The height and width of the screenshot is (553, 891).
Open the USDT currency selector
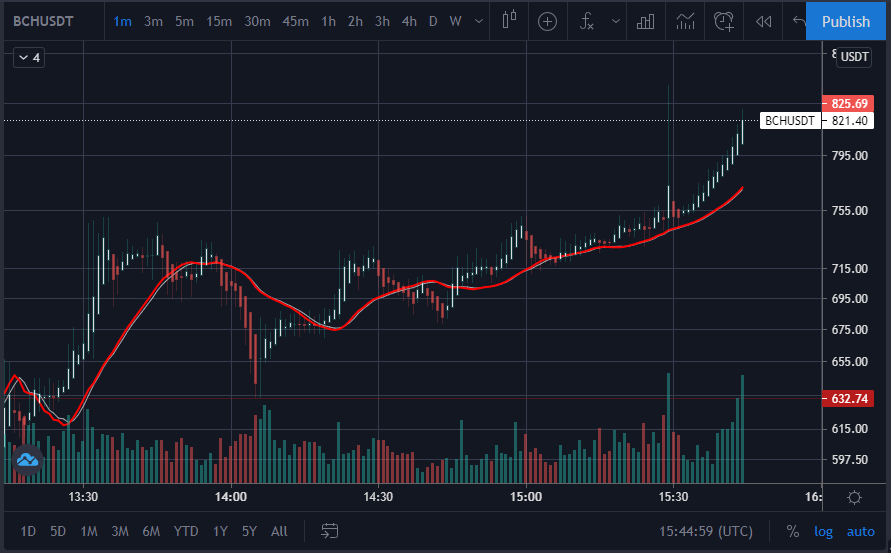[854, 57]
